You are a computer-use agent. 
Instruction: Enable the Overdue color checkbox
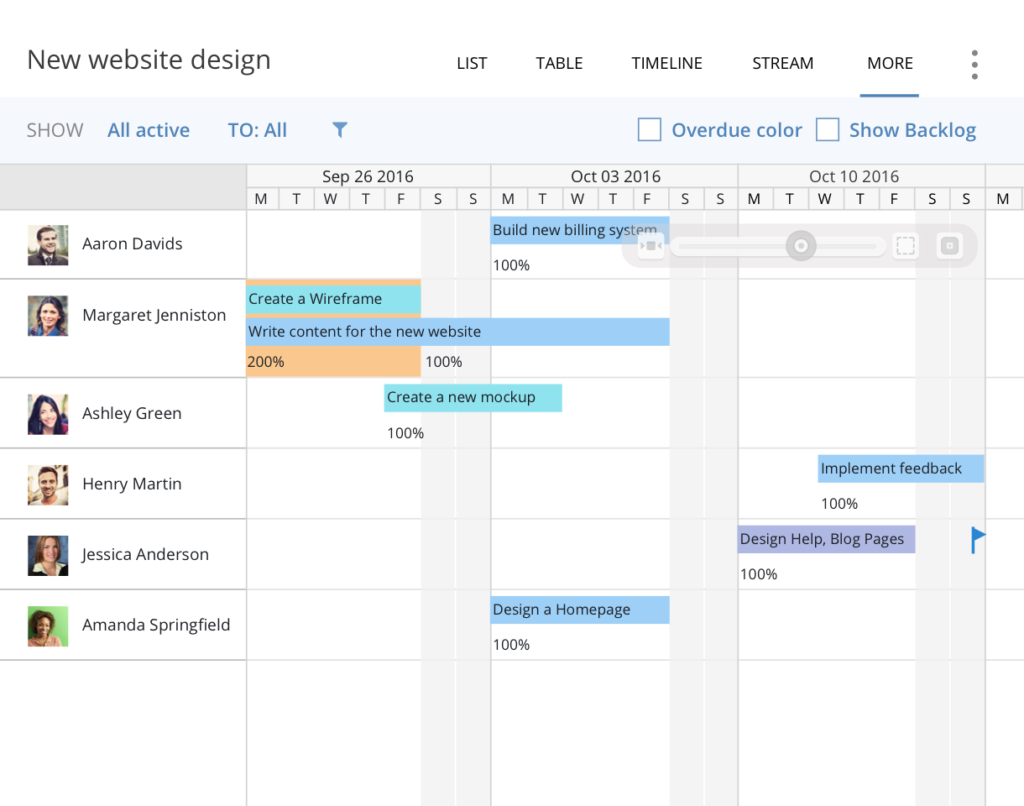tap(650, 130)
